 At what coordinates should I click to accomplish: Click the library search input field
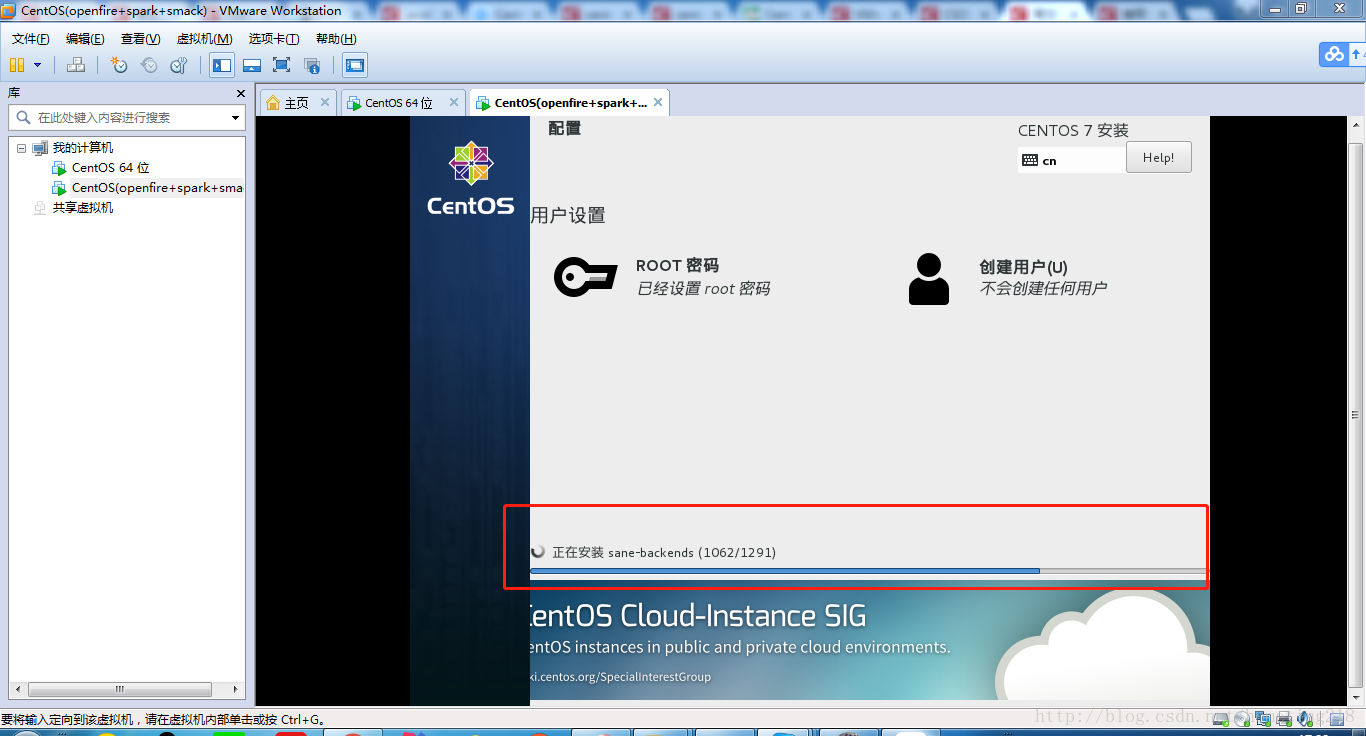(127, 117)
